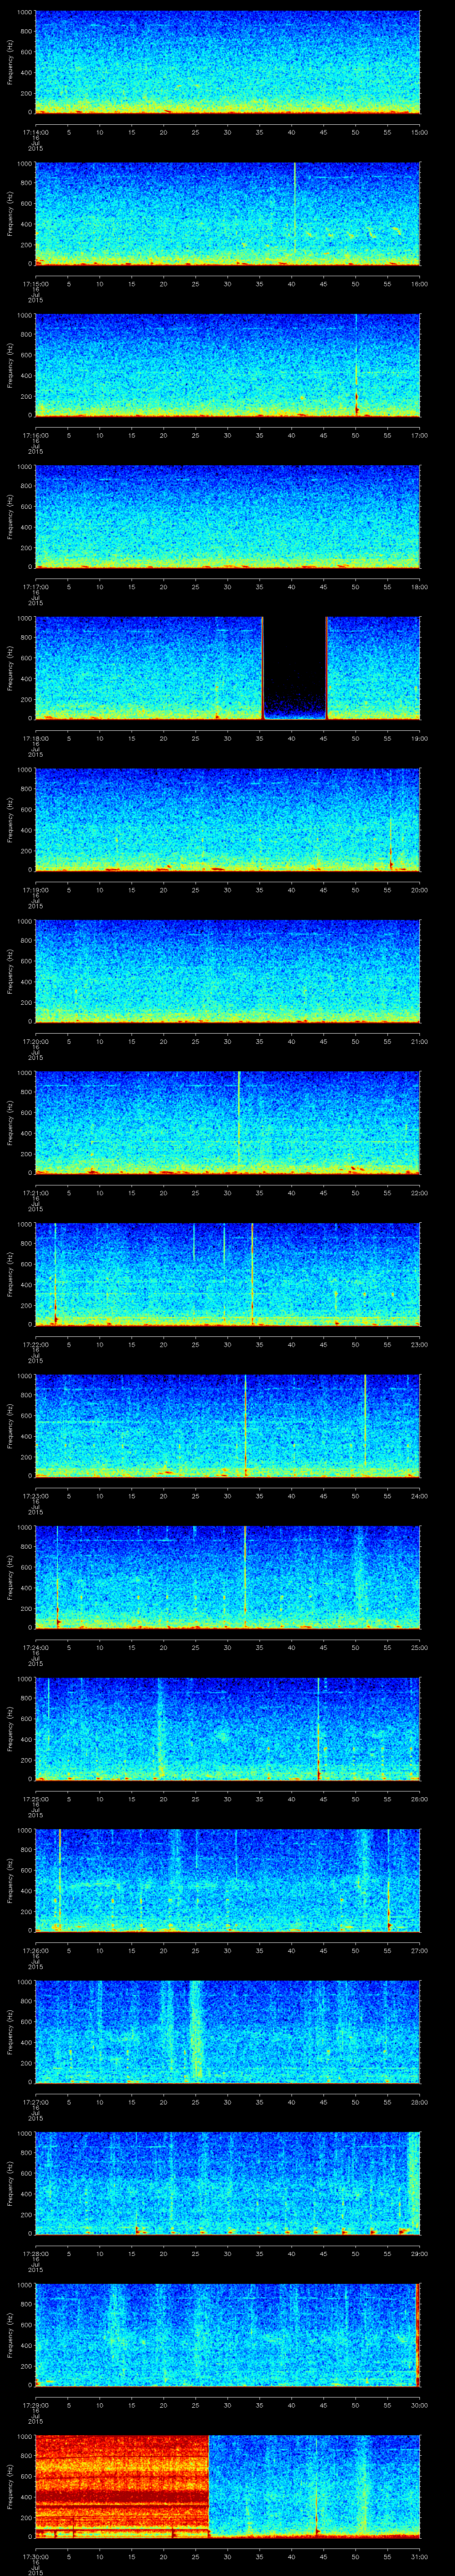455x2576 pixels.
Task: Select the spectrogram panel starting at 17:28:00
Action: pyautogui.click(x=227, y=2183)
